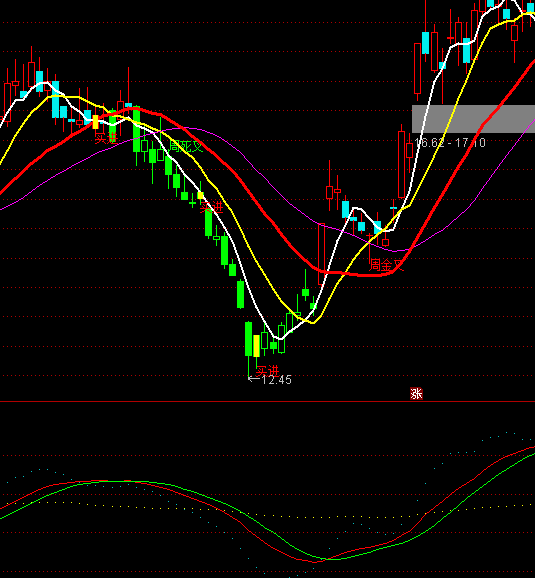Image resolution: width=535 pixels, height=578 pixels.
Task: Select the long cyan candle at the first peak
Action: tap(55, 100)
